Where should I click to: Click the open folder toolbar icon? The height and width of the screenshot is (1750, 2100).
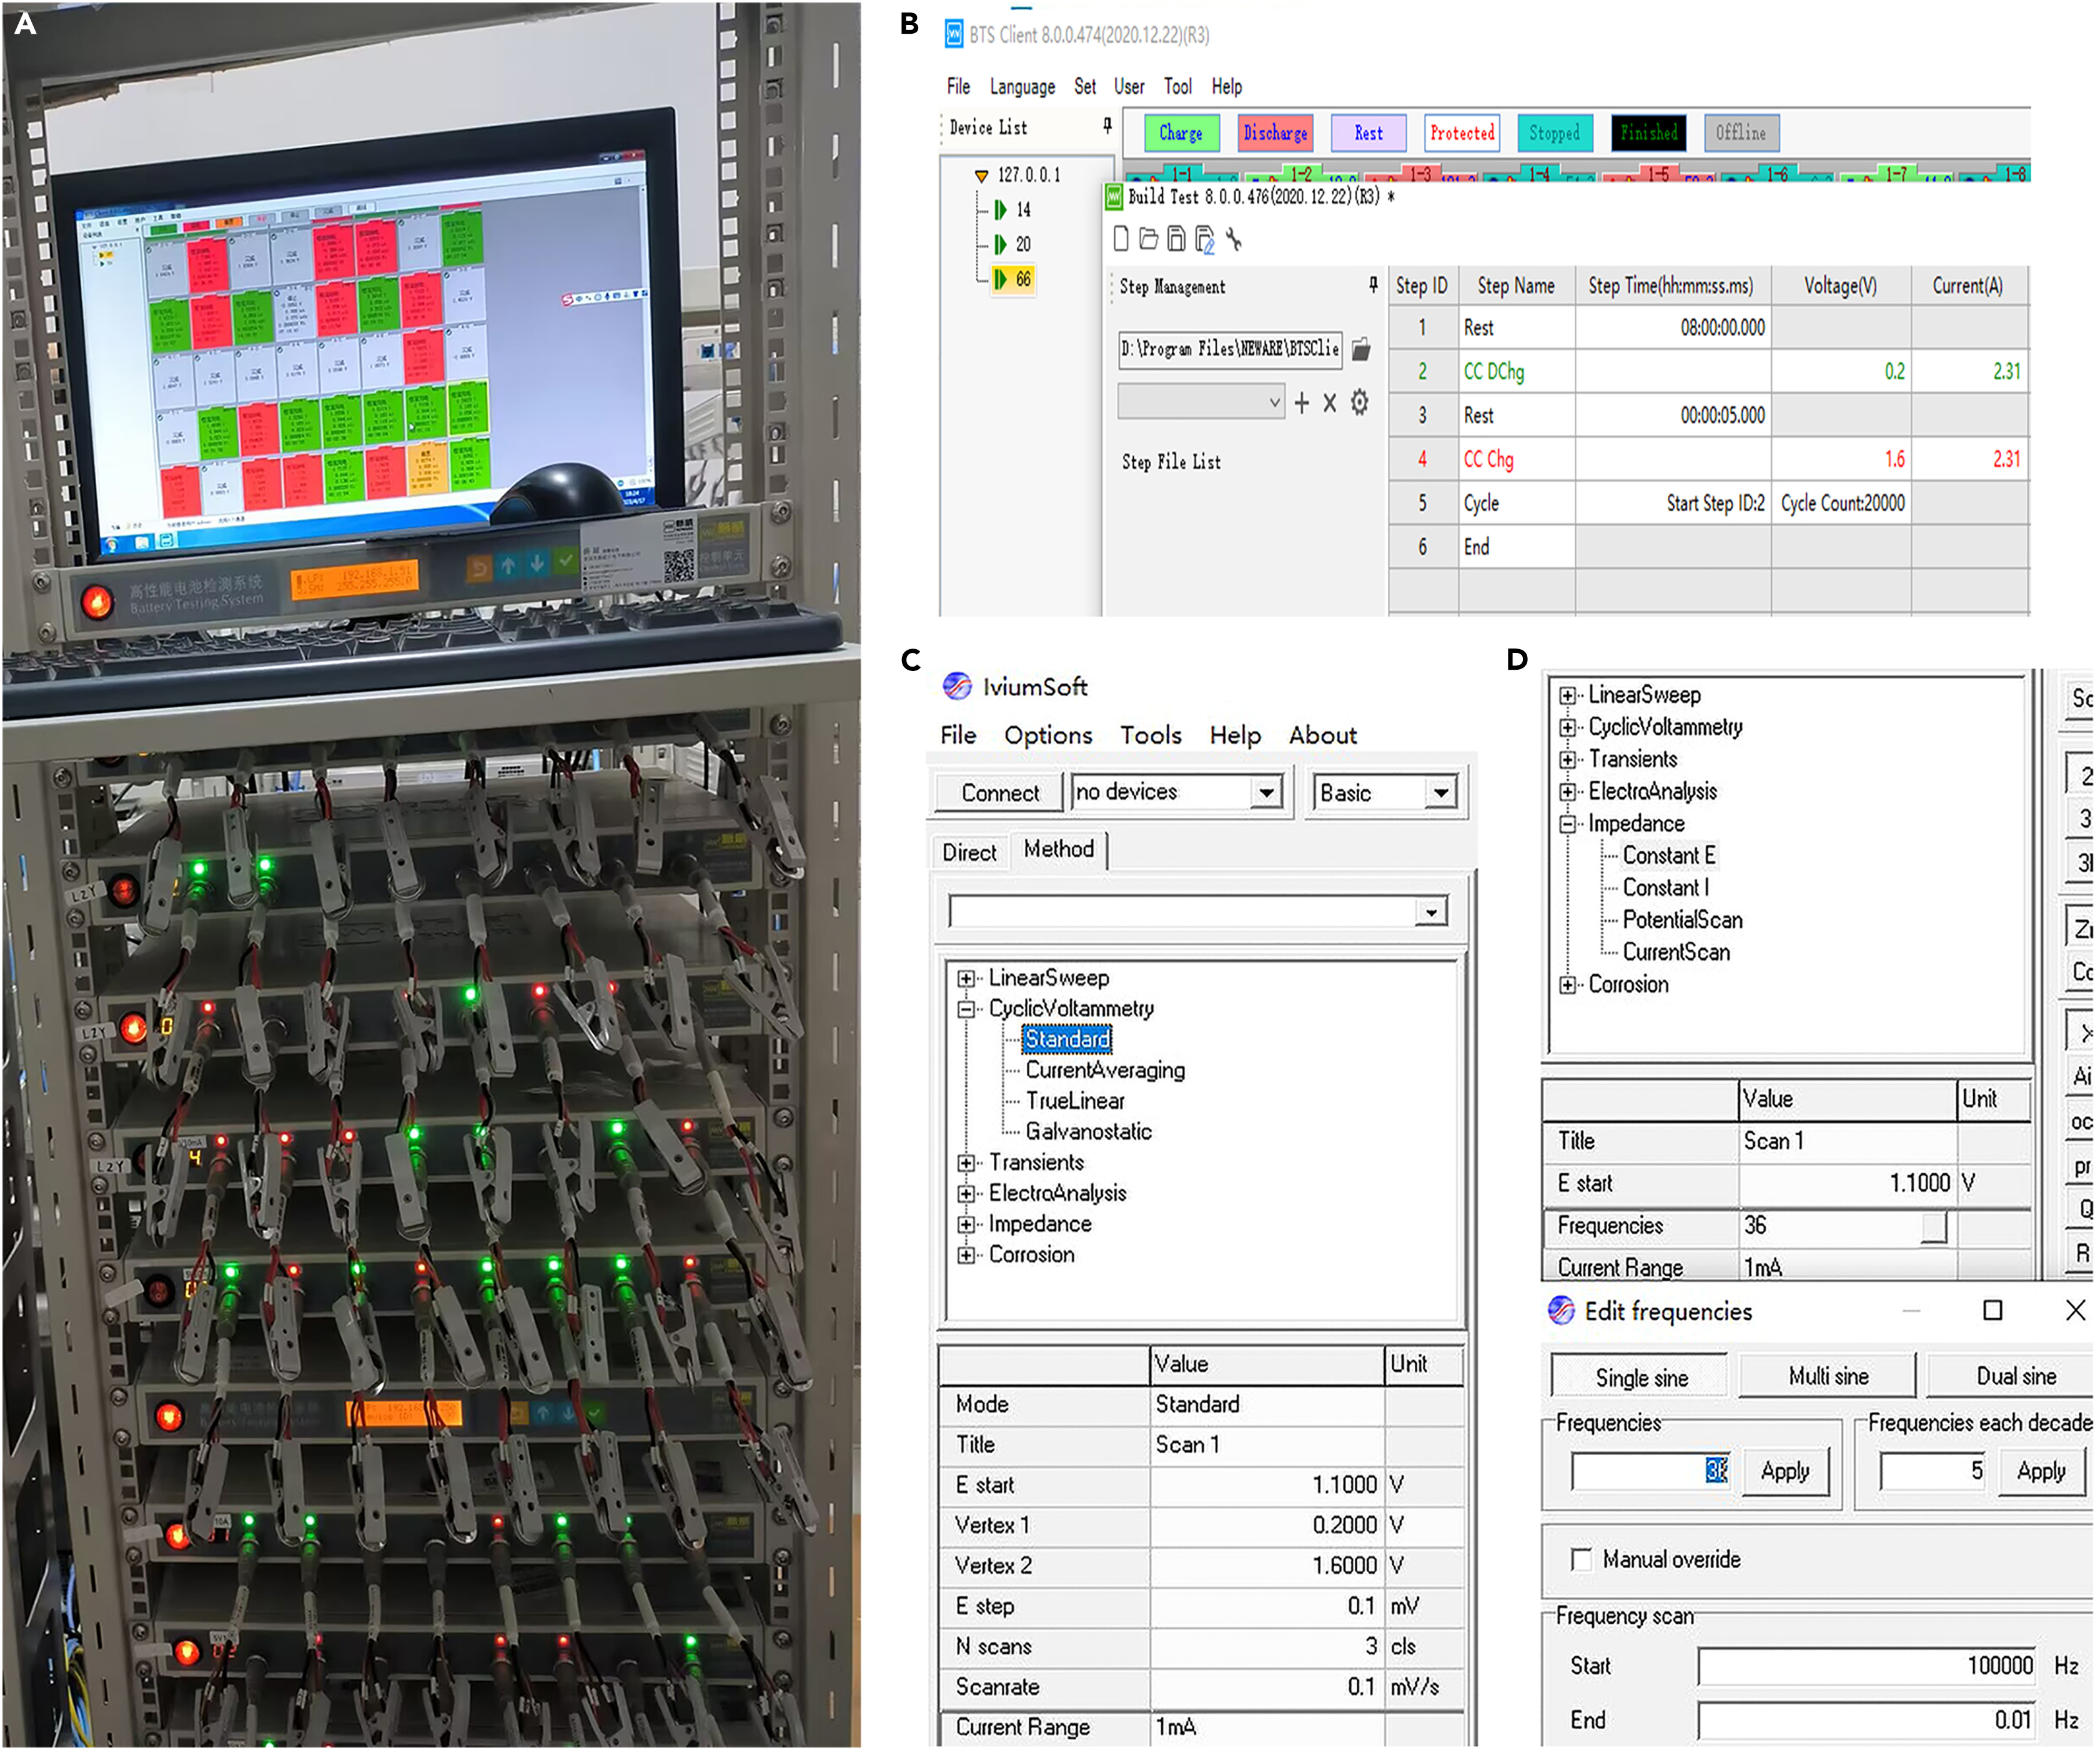click(1148, 239)
